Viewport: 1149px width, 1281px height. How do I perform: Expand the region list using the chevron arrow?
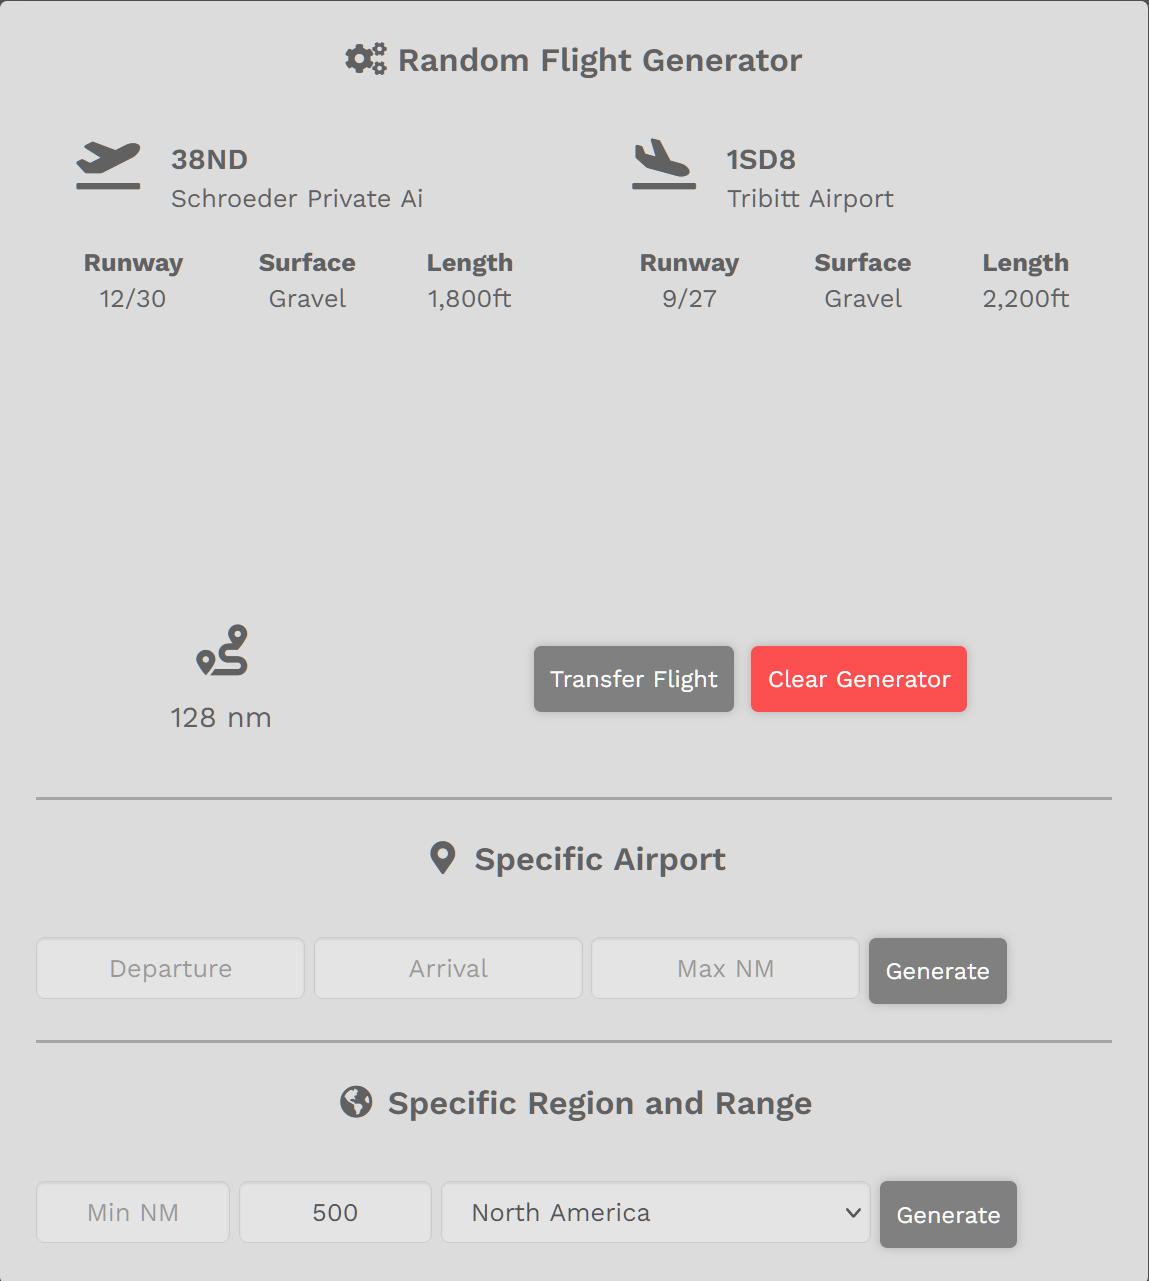click(853, 1213)
